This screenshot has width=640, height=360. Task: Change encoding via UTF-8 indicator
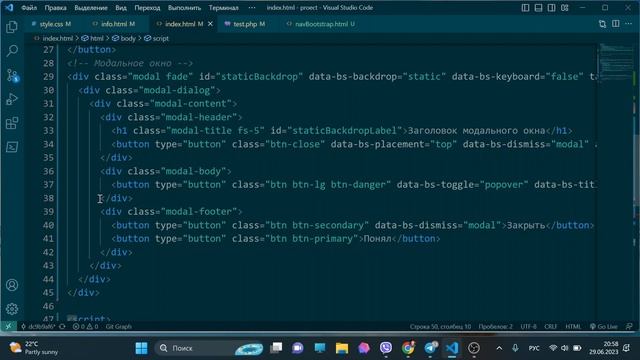point(529,327)
